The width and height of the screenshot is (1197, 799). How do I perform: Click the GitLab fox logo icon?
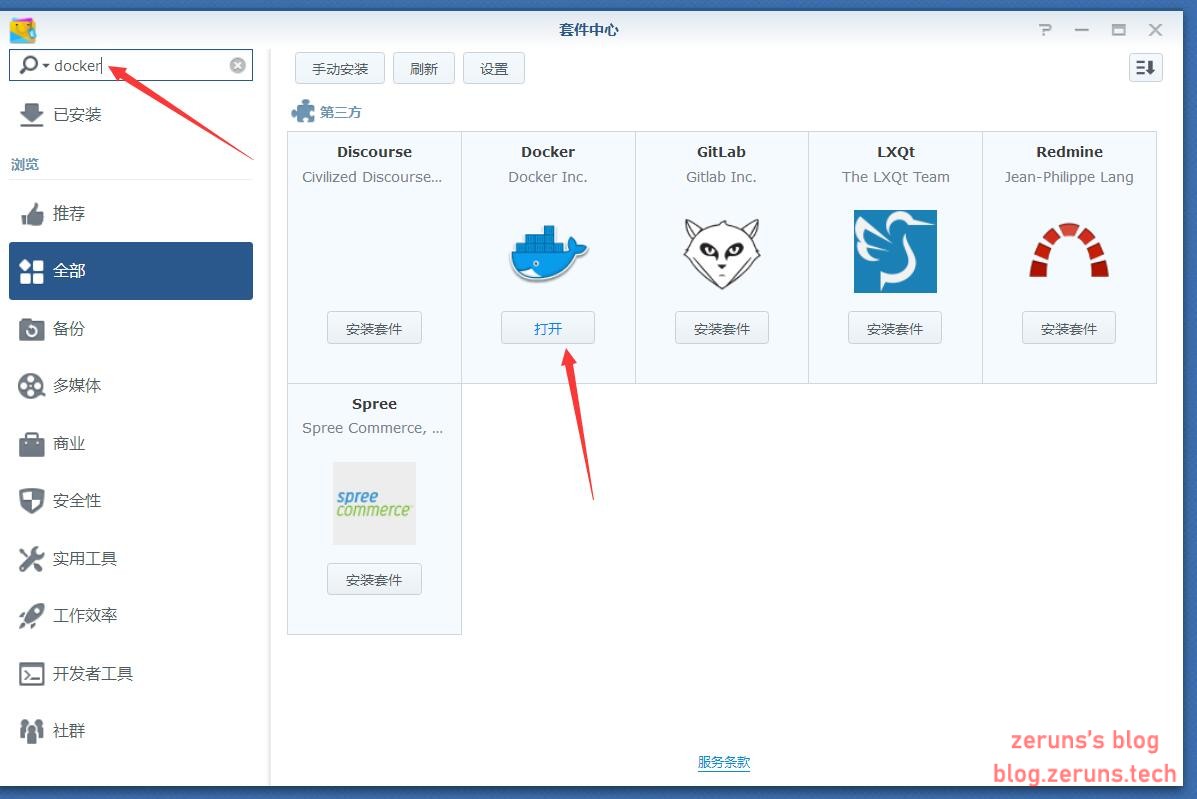[721, 251]
